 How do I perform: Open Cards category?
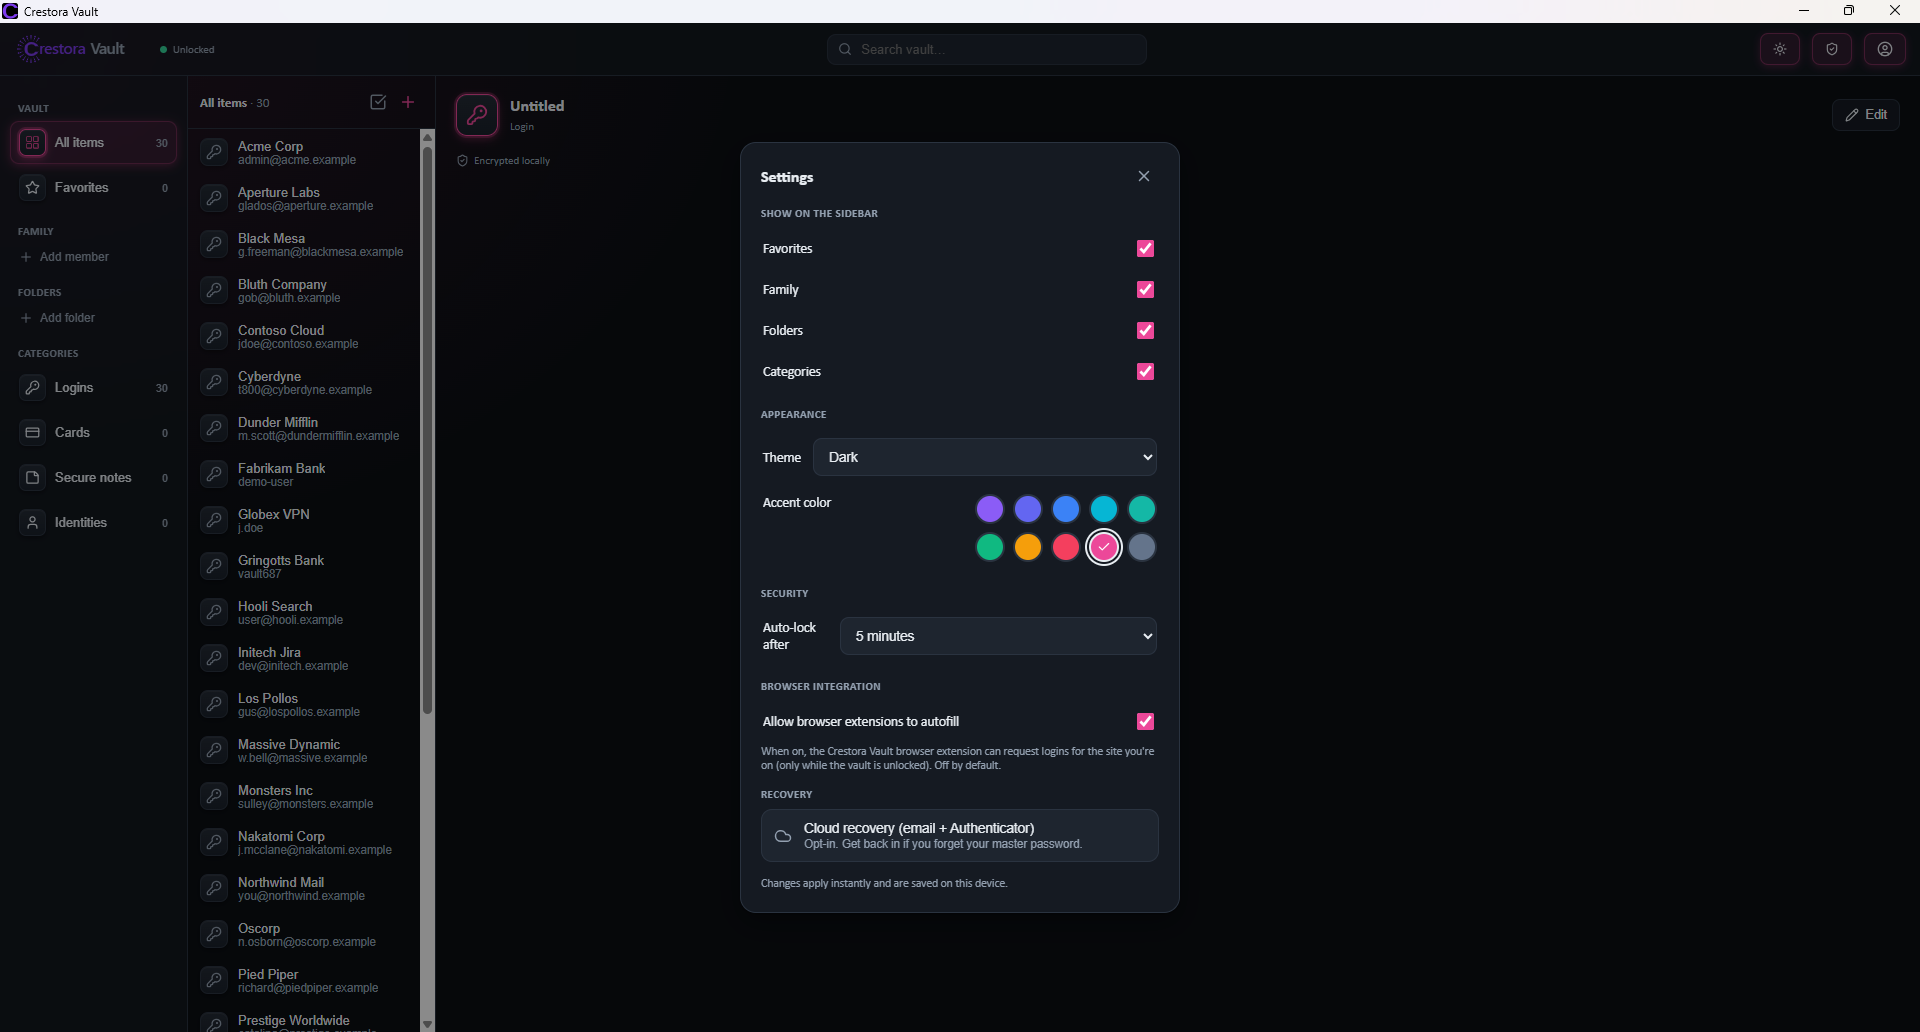(94, 433)
